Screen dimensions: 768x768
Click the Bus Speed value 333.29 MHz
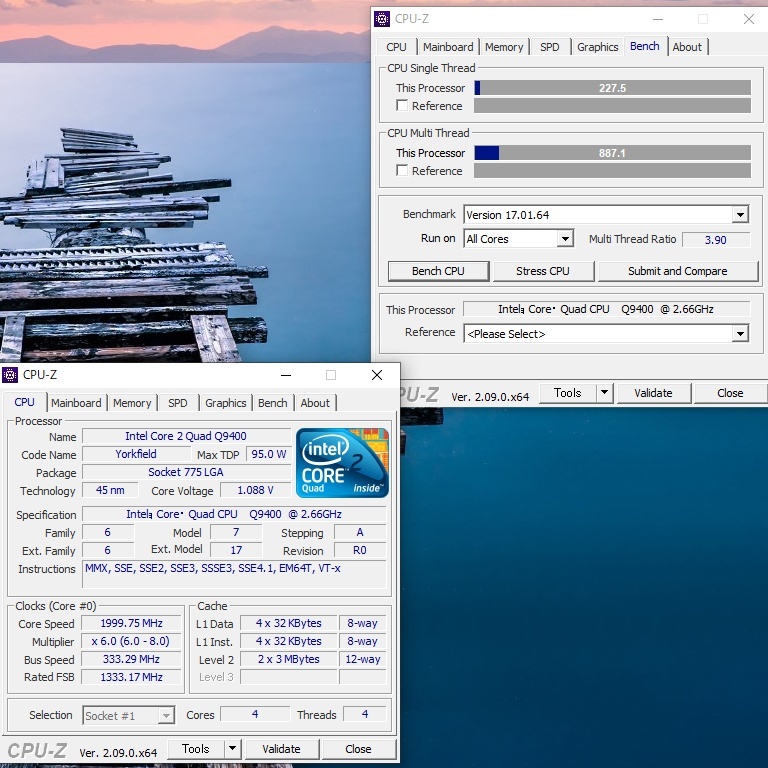click(131, 659)
